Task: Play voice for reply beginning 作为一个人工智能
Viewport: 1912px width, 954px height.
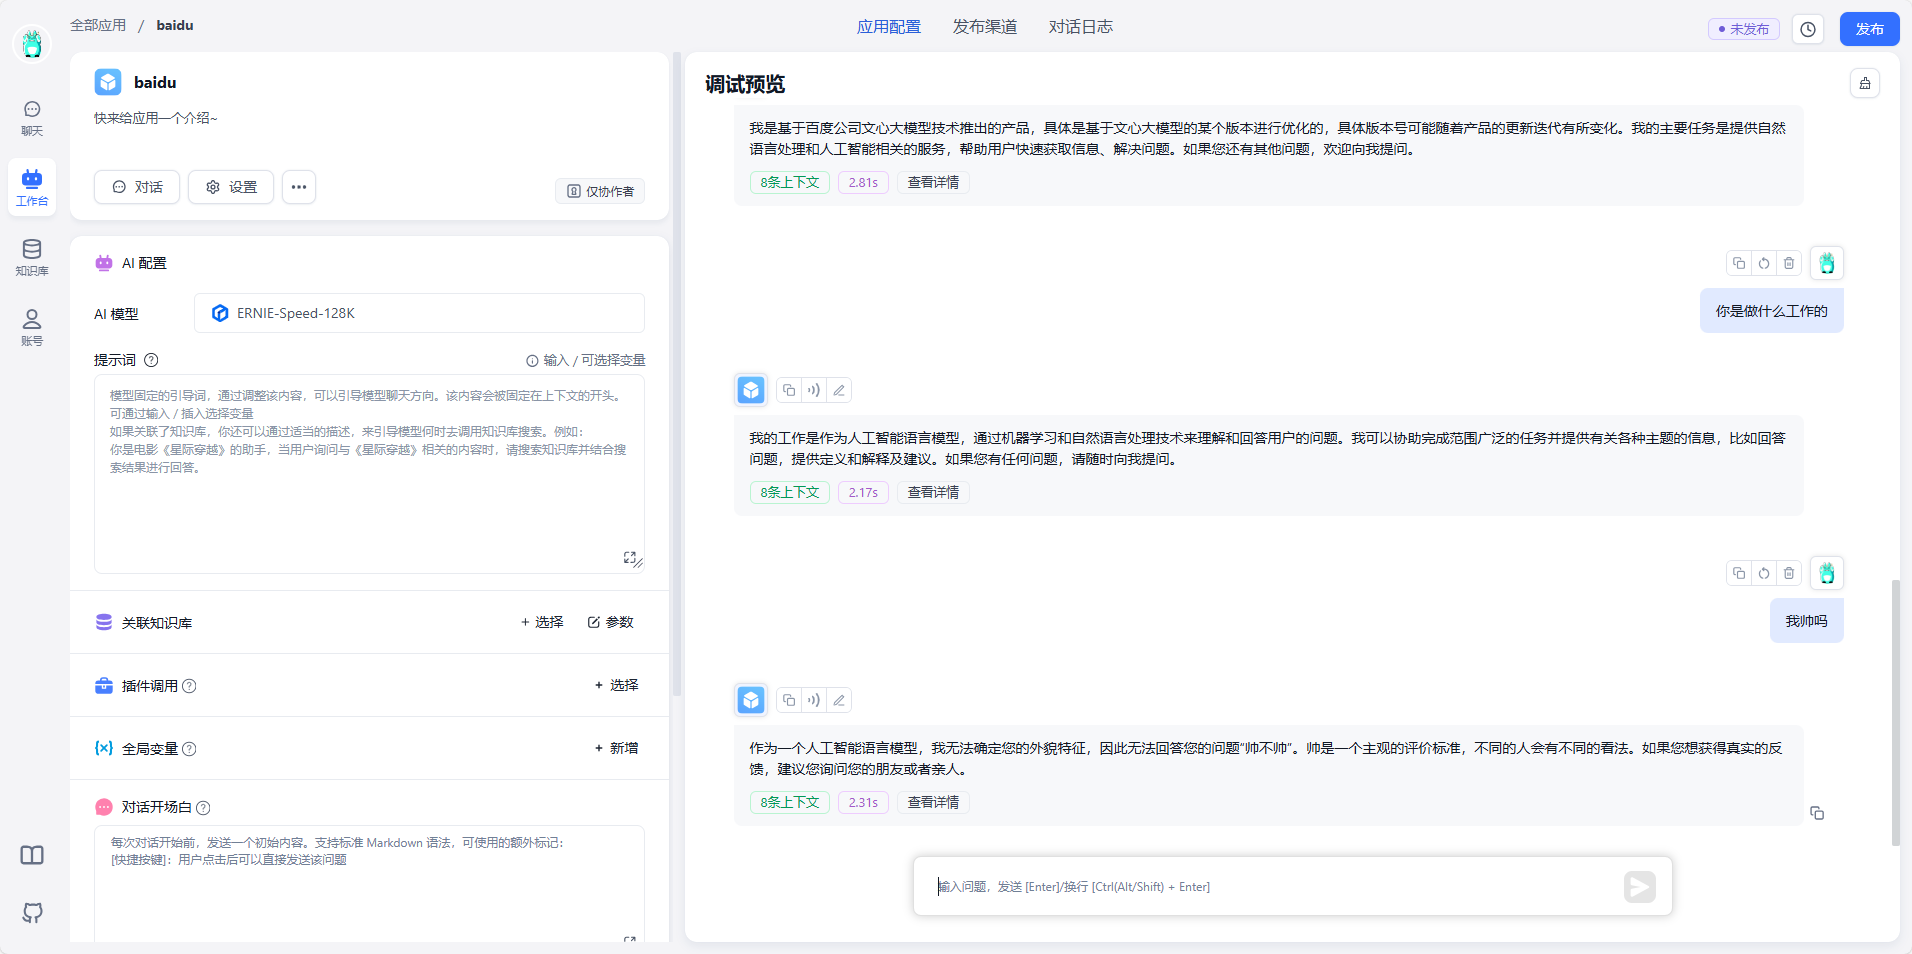Action: coord(814,700)
